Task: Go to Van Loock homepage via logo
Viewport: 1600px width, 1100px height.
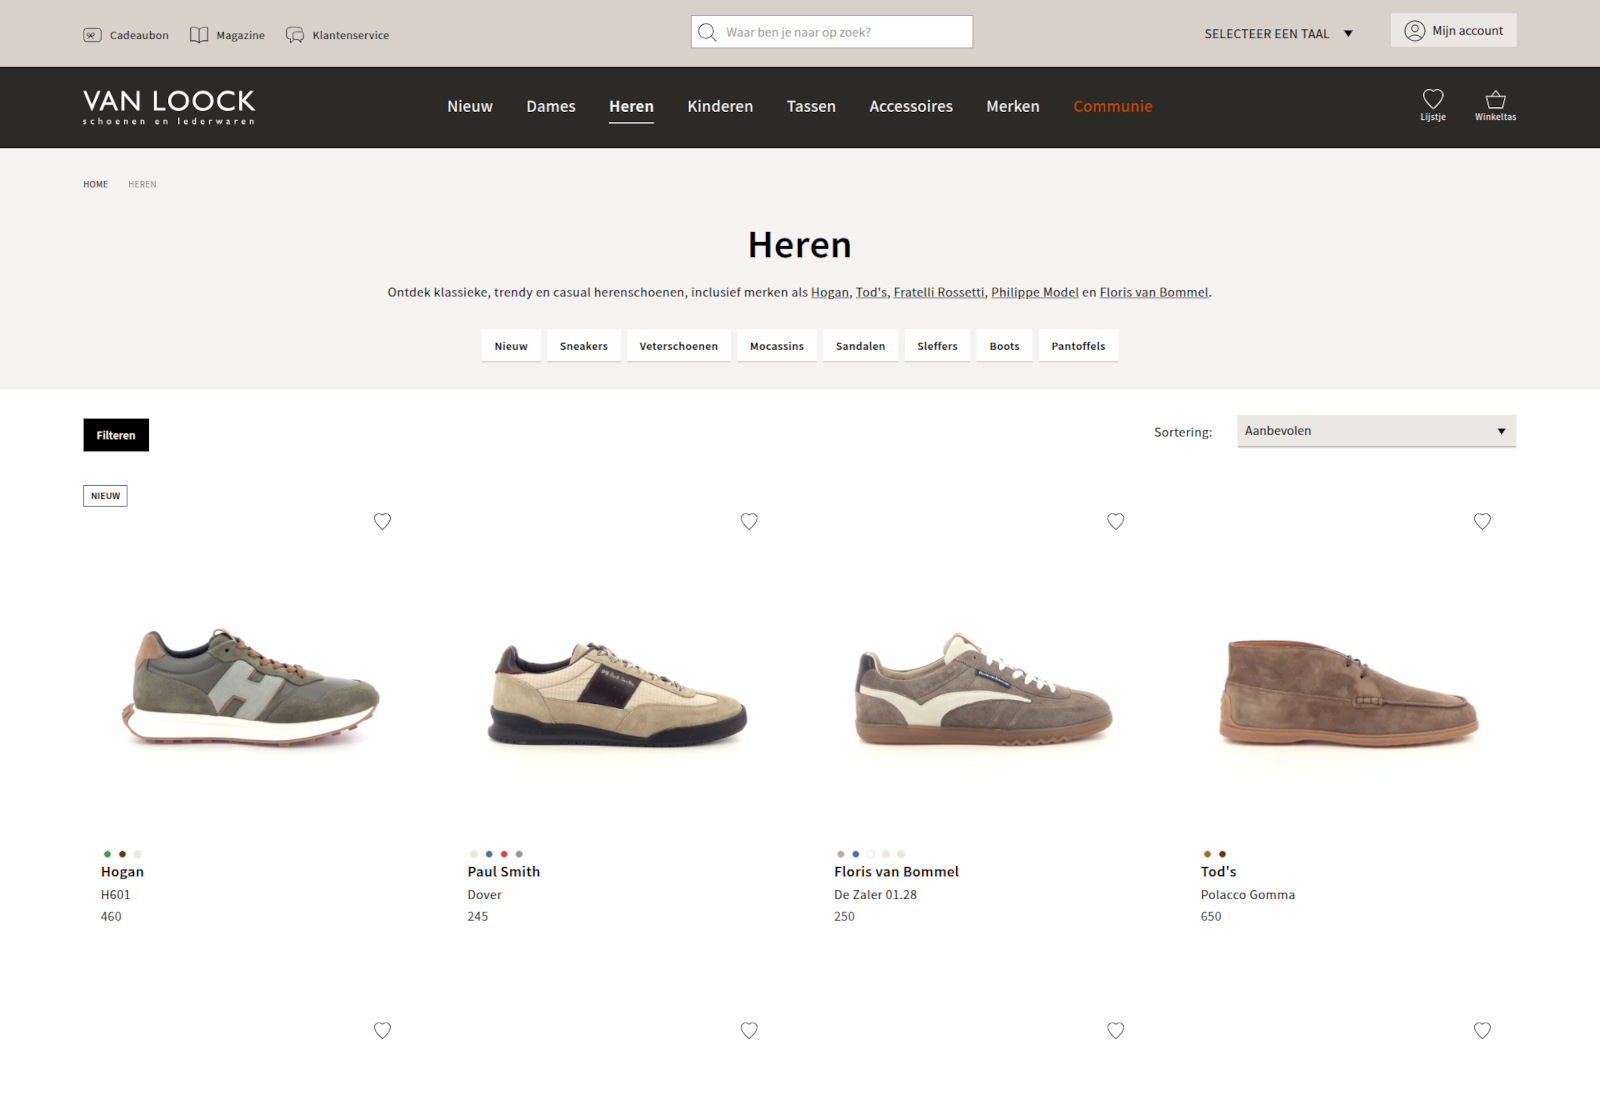Action: [x=169, y=107]
